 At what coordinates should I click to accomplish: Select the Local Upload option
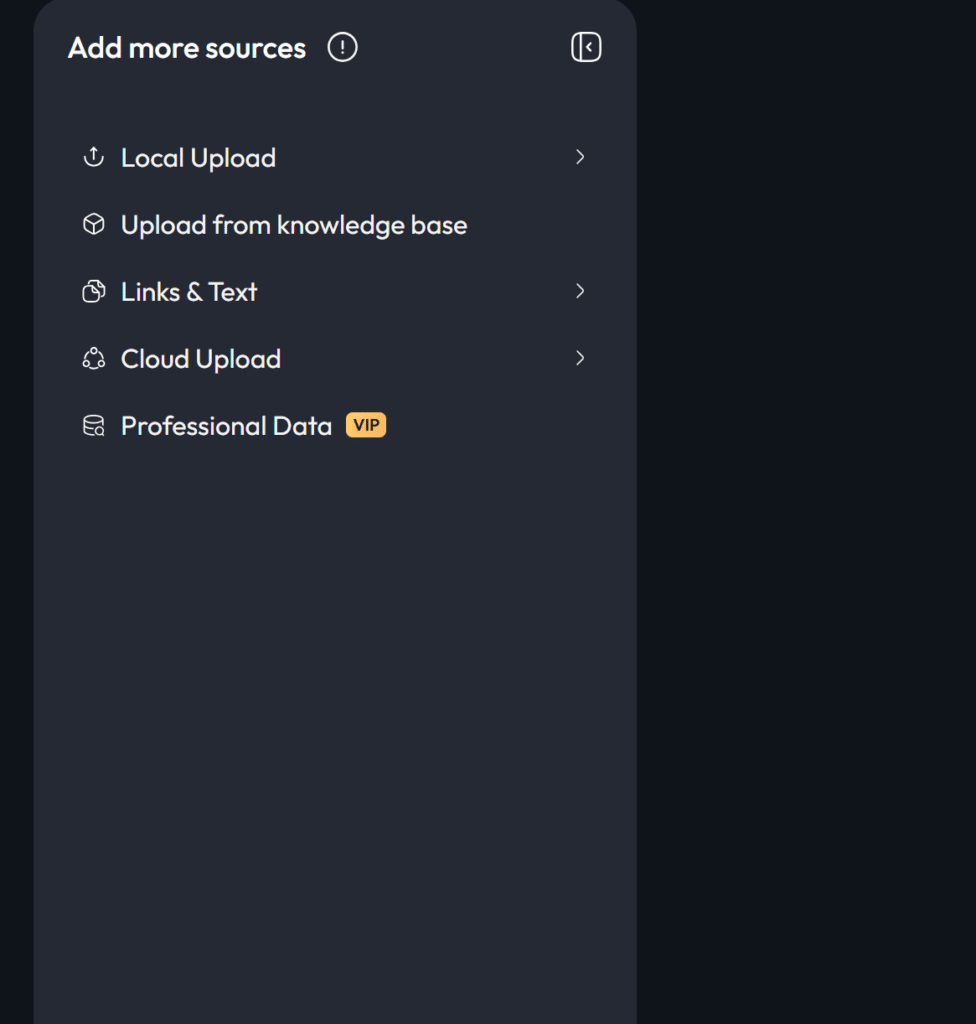pyautogui.click(x=198, y=158)
